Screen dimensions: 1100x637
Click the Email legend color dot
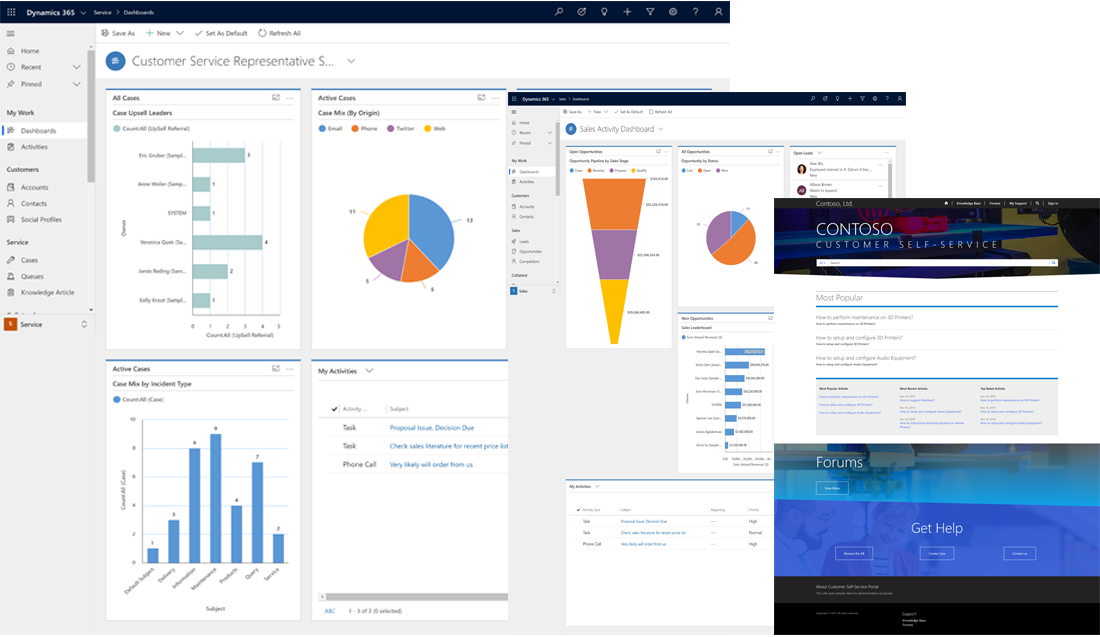pyautogui.click(x=322, y=129)
